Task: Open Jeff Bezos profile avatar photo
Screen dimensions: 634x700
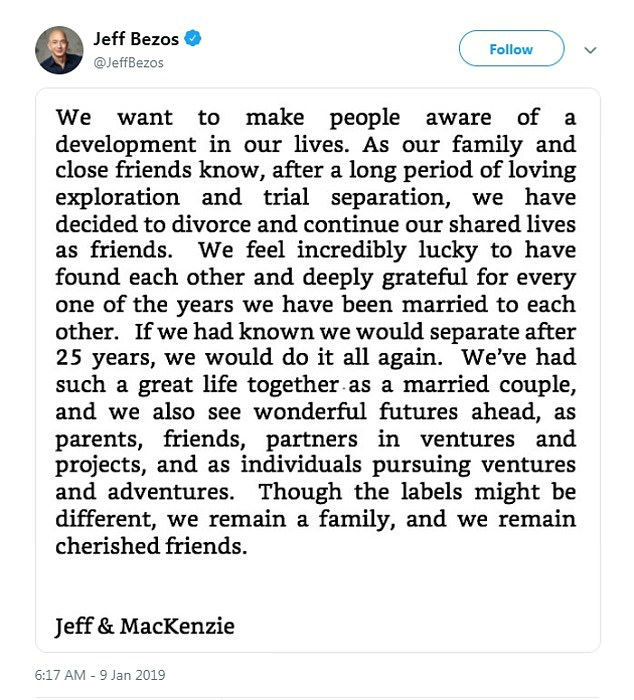Action: 59,50
